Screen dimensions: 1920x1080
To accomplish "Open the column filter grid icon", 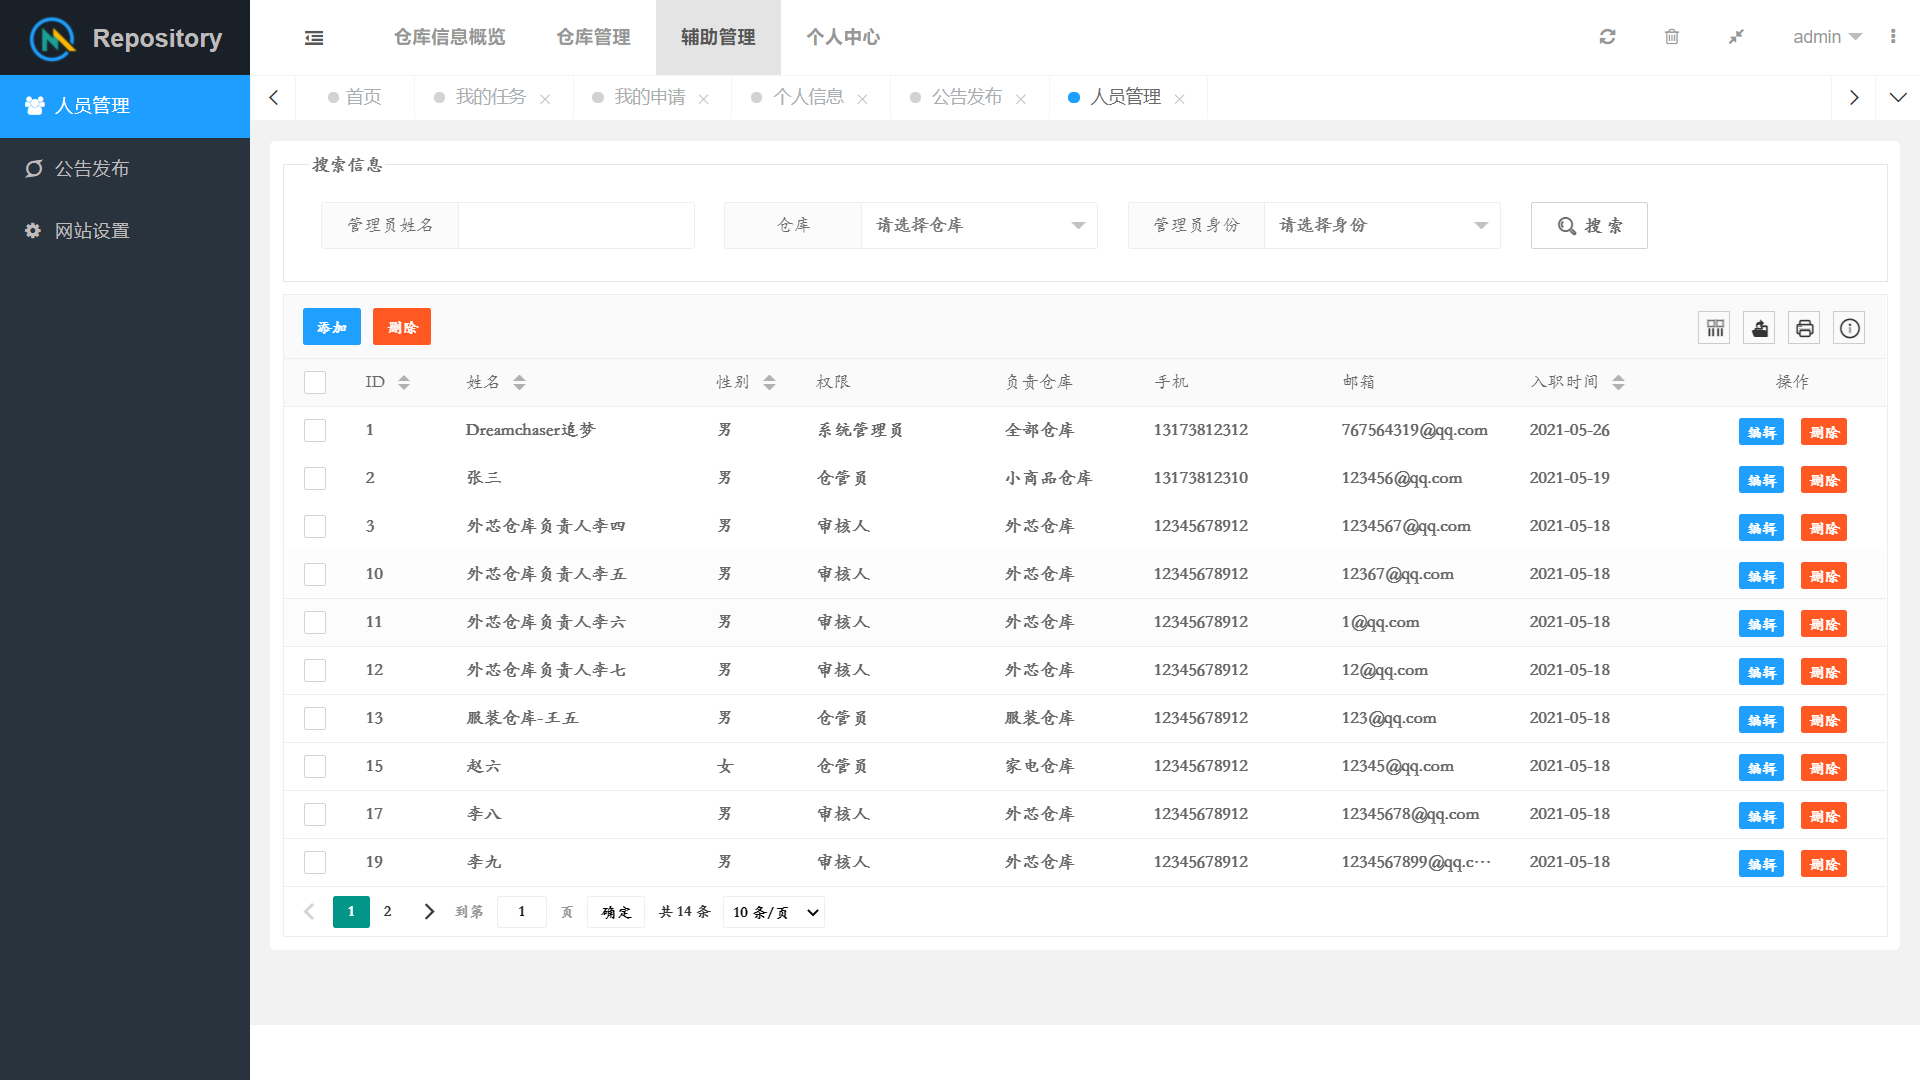I will click(x=1715, y=328).
